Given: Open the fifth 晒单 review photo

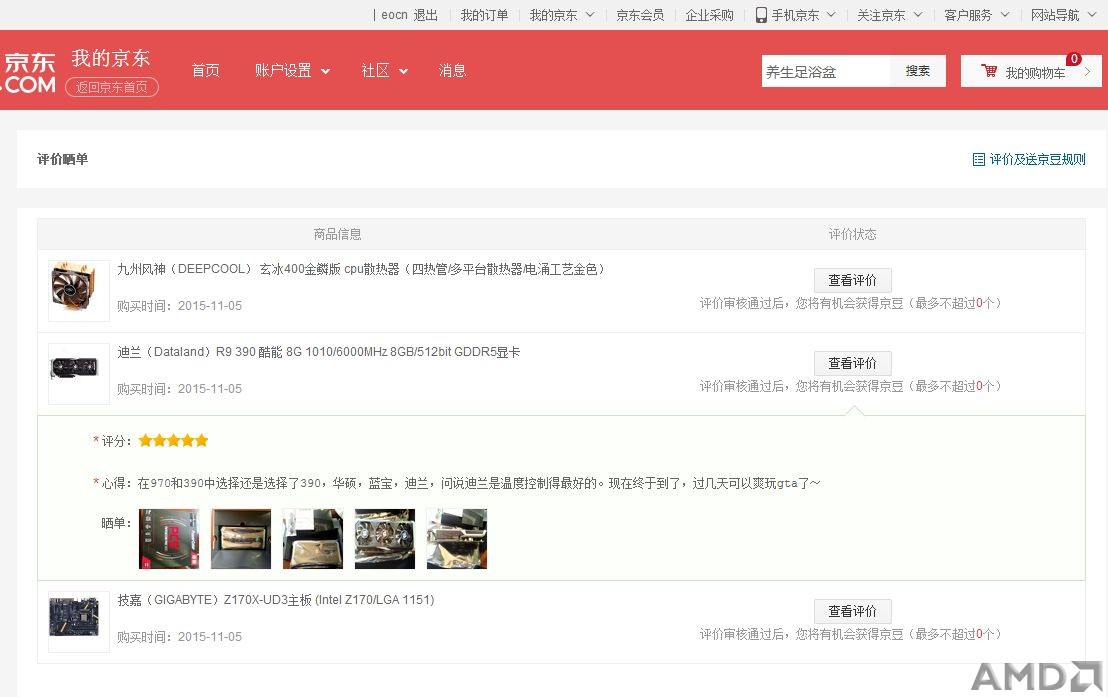Looking at the screenshot, I should pyautogui.click(x=457, y=539).
